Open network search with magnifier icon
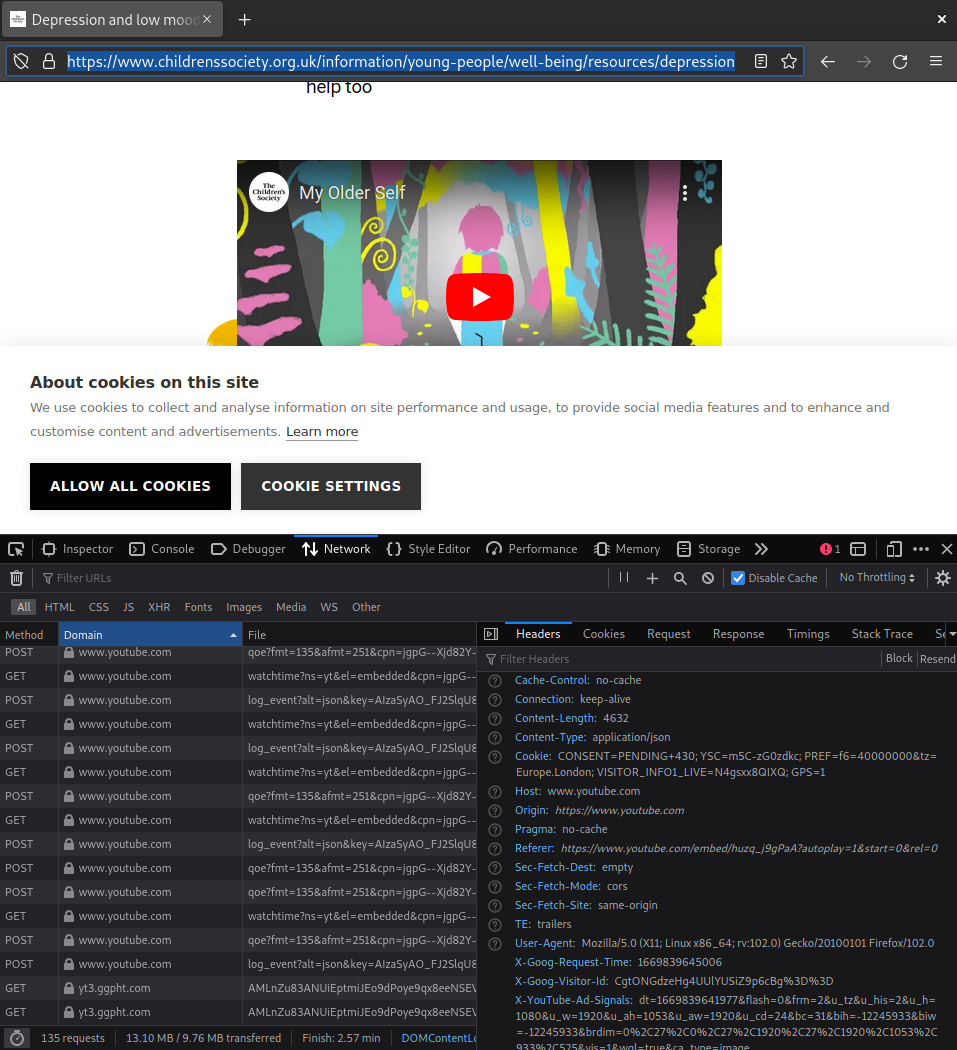The image size is (957, 1050). pyautogui.click(x=680, y=578)
